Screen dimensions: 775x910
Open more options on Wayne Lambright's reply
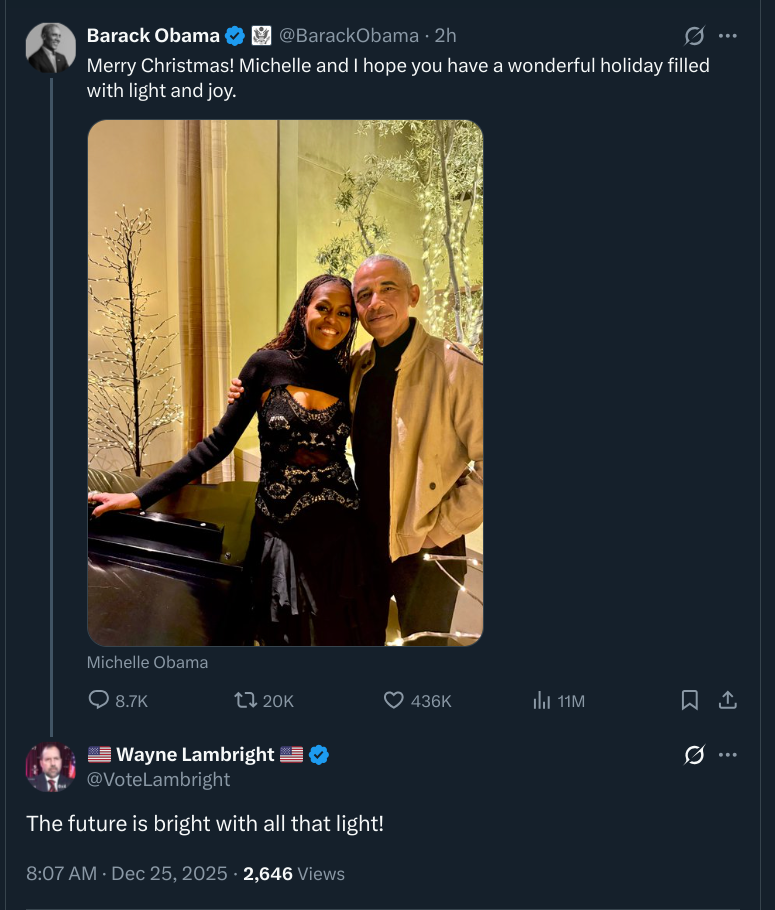tap(727, 754)
